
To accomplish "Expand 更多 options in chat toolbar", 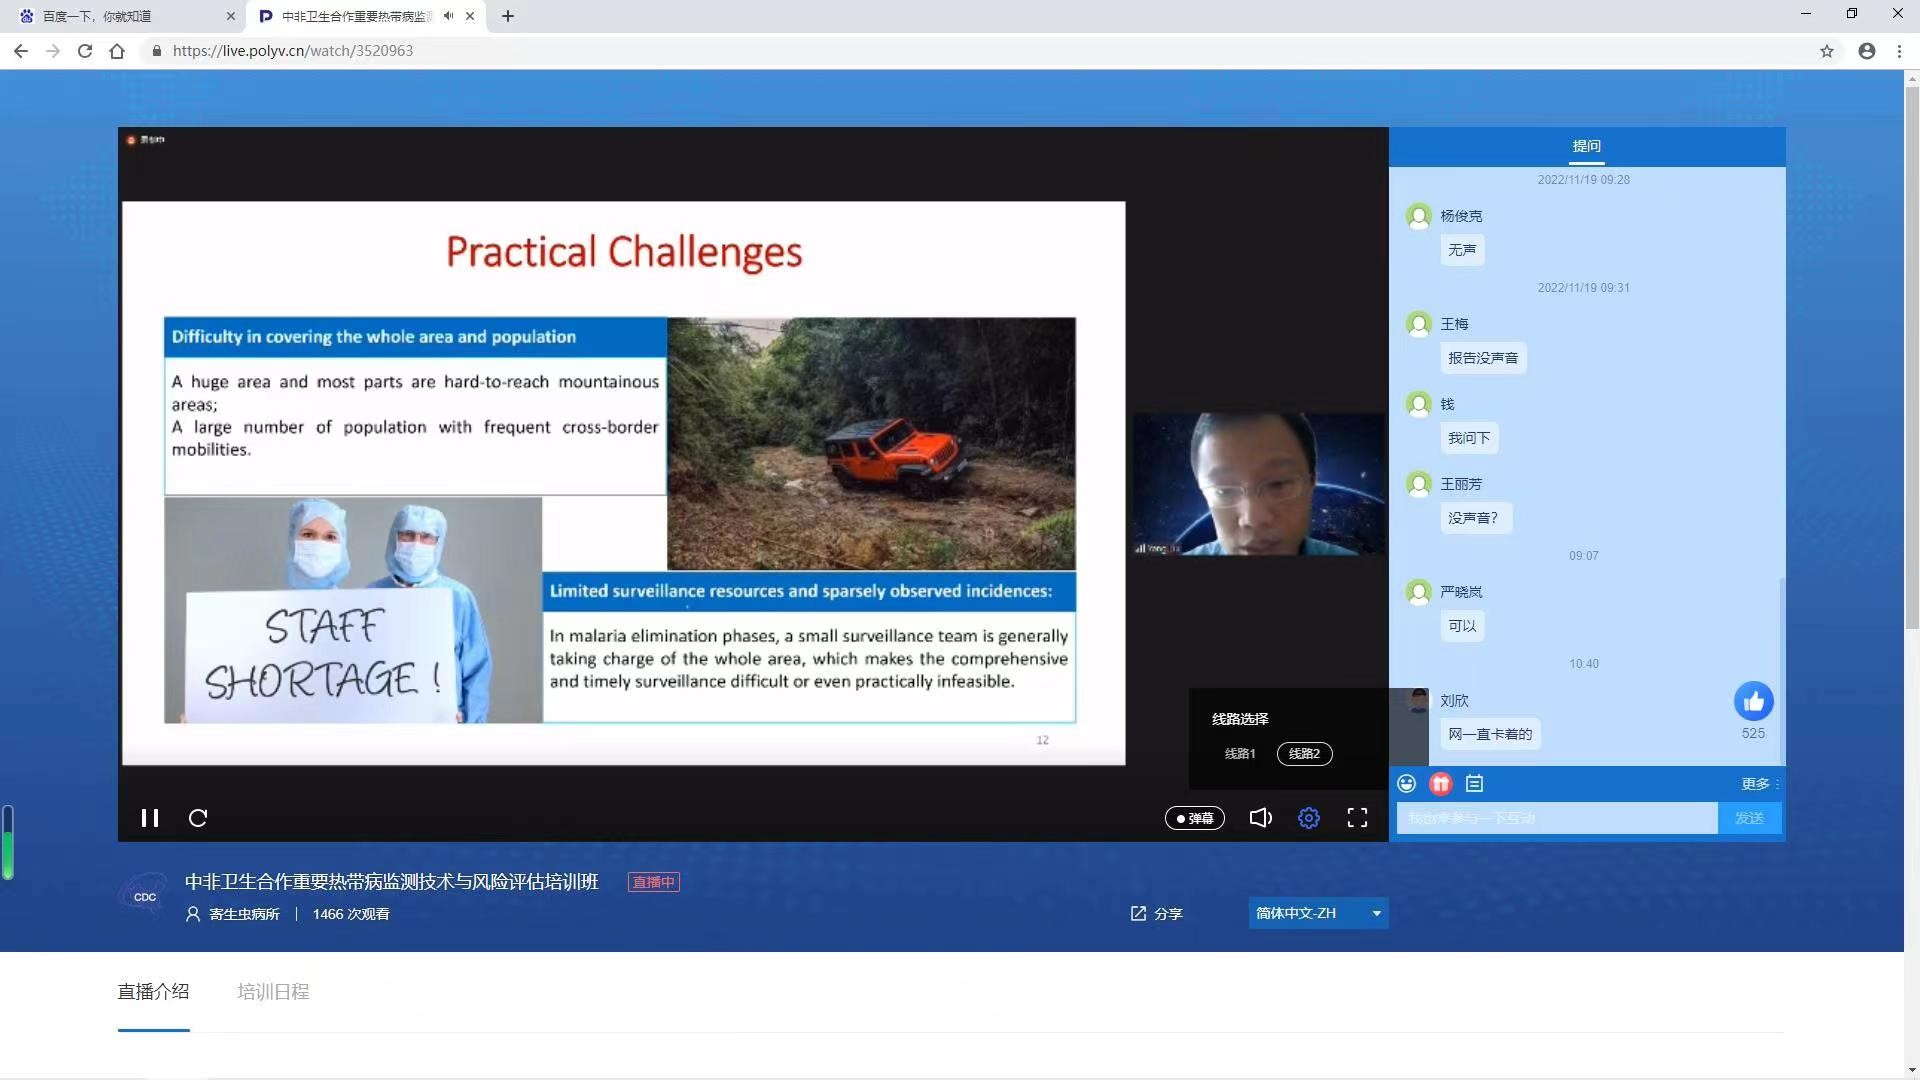I will 1758,784.
